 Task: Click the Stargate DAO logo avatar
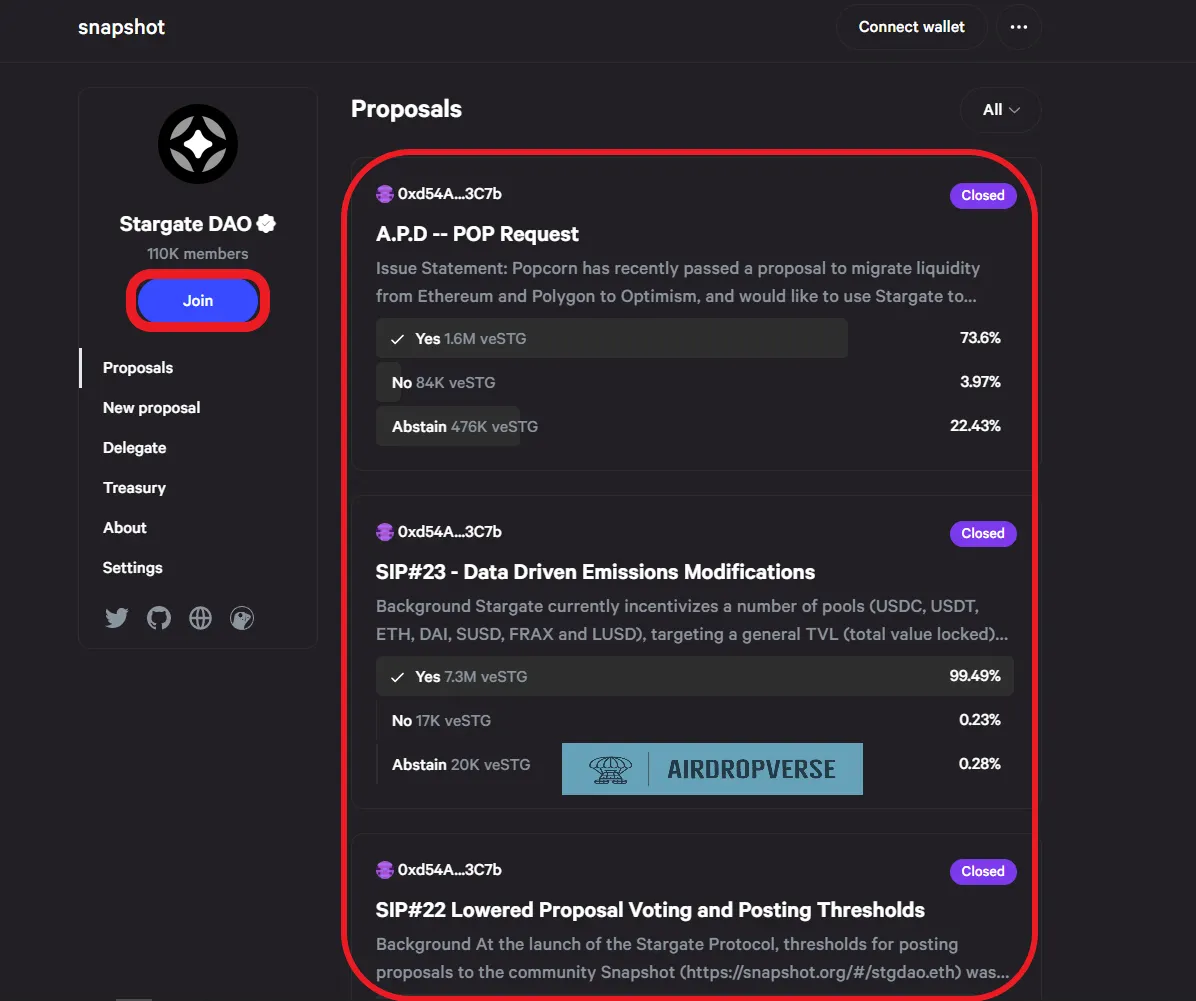pyautogui.click(x=198, y=144)
